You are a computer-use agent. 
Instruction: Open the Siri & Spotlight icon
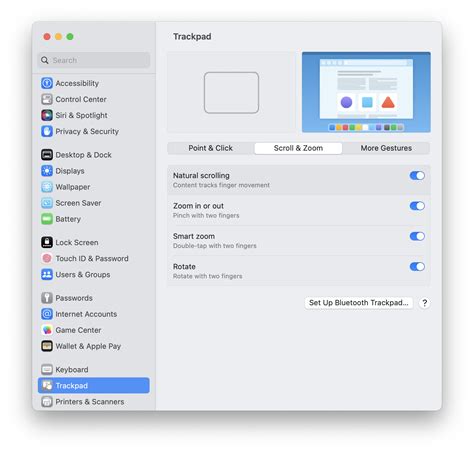47,115
